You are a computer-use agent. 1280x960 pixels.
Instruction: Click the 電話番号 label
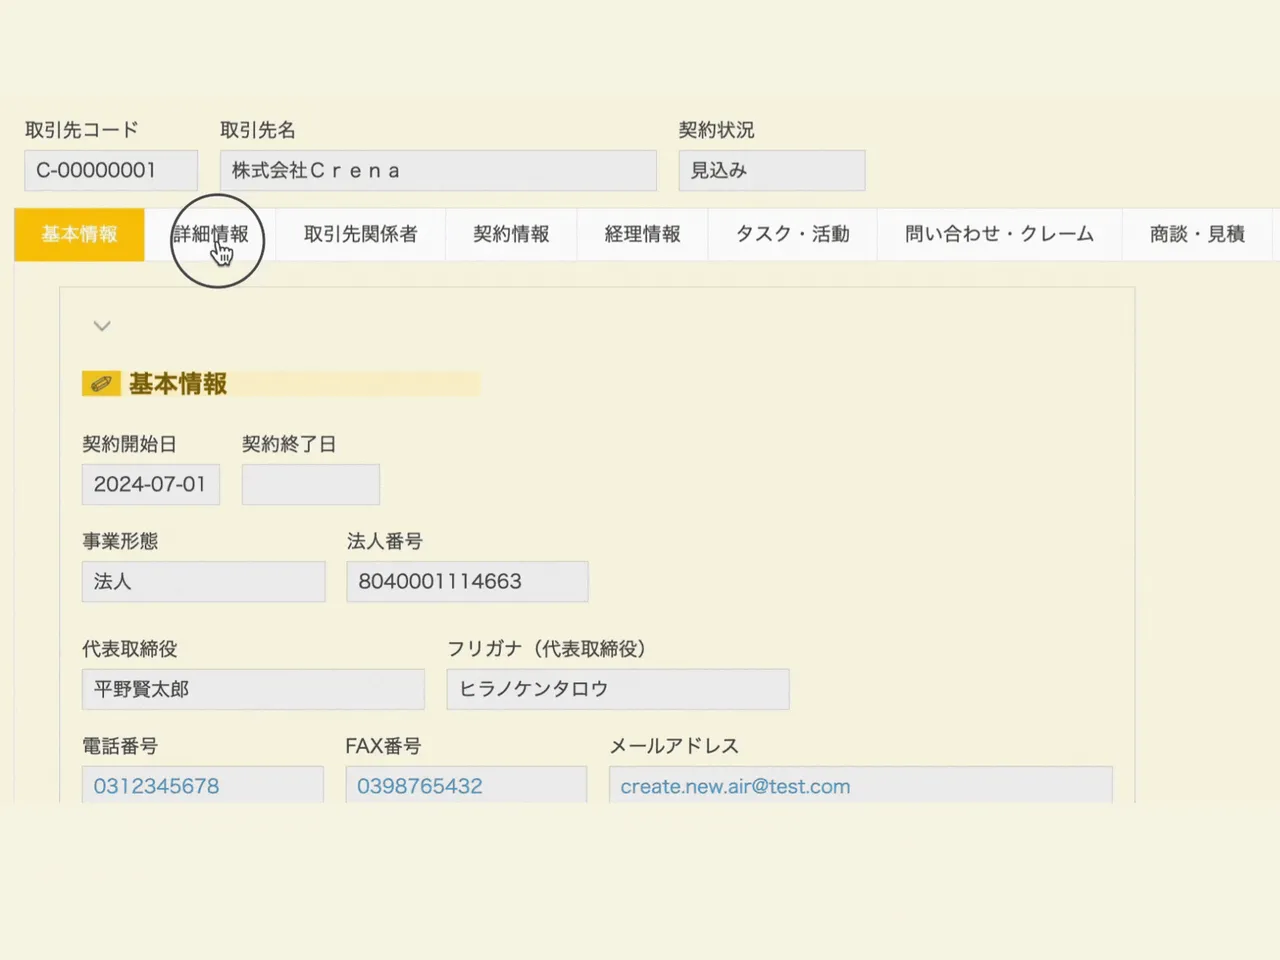[120, 746]
